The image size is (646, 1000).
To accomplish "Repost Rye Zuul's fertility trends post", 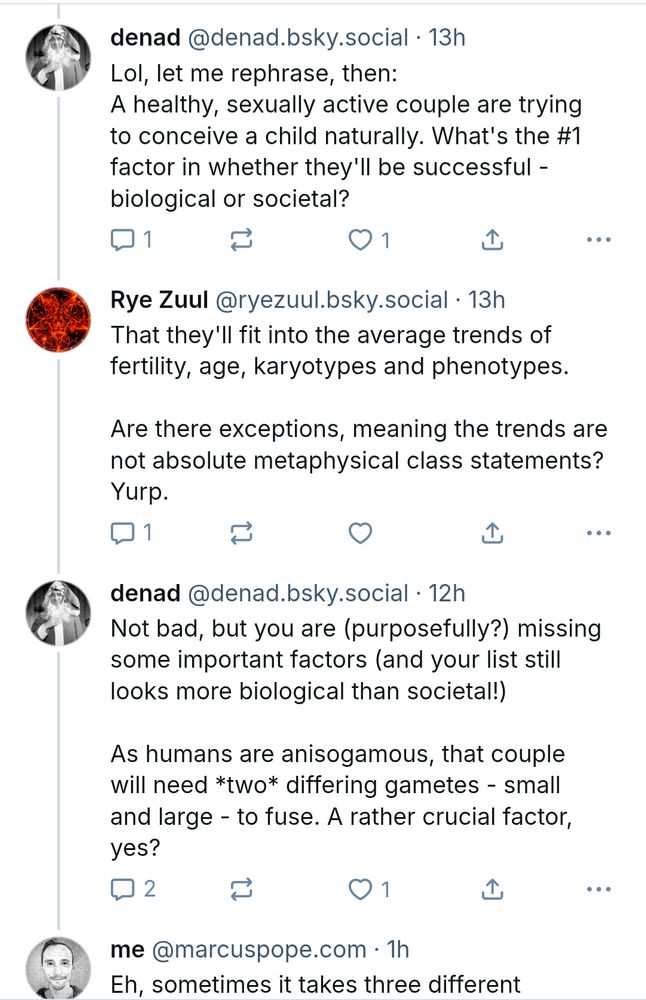I will [242, 534].
